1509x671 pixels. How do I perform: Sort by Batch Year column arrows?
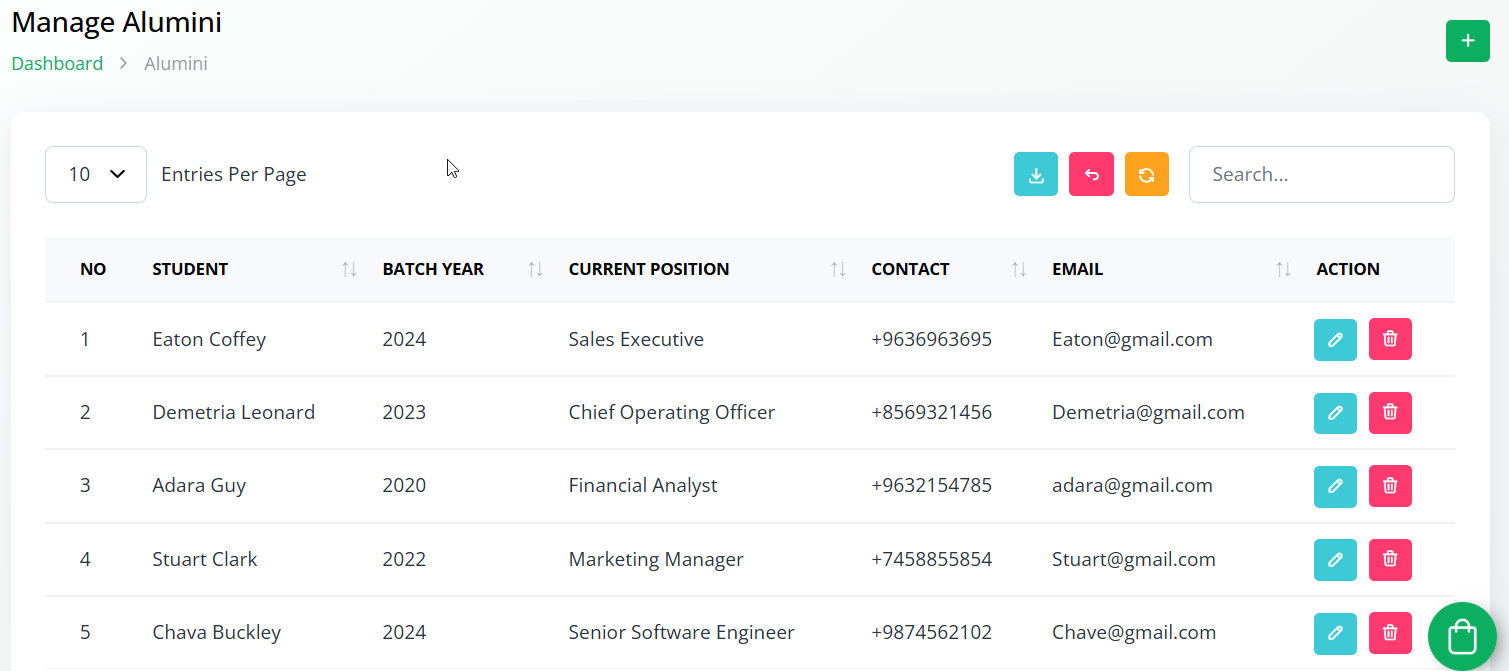point(535,269)
